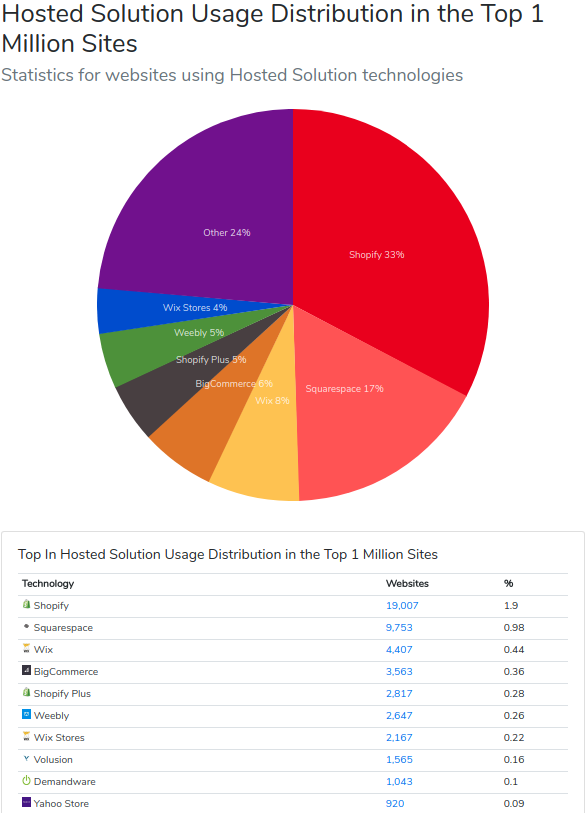Image resolution: width=585 pixels, height=813 pixels.
Task: Click the 3,563 websites count
Action: click(399, 671)
